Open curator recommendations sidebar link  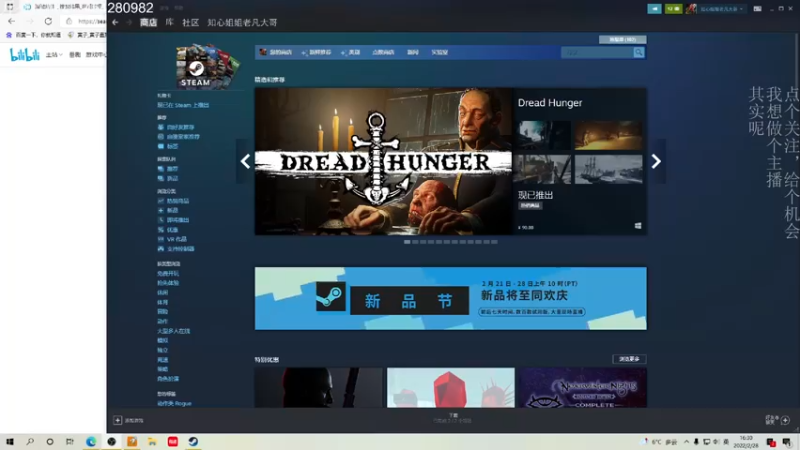(x=179, y=137)
